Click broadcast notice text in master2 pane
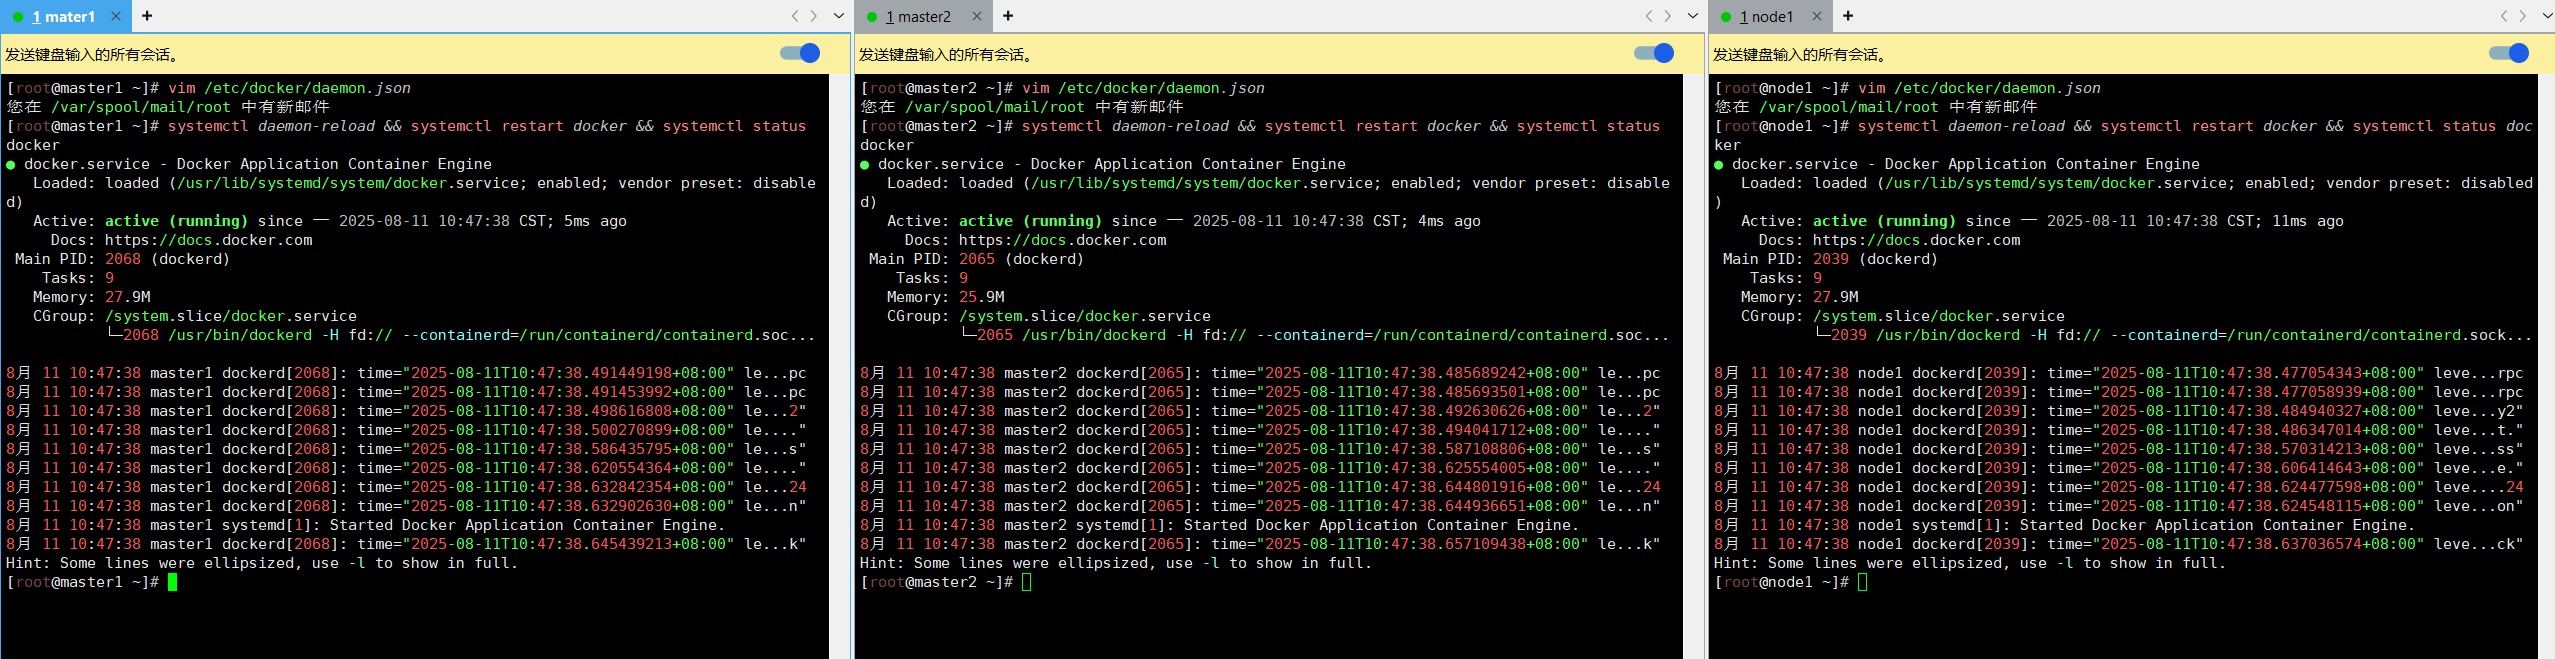The height and width of the screenshot is (659, 2555). coord(946,54)
